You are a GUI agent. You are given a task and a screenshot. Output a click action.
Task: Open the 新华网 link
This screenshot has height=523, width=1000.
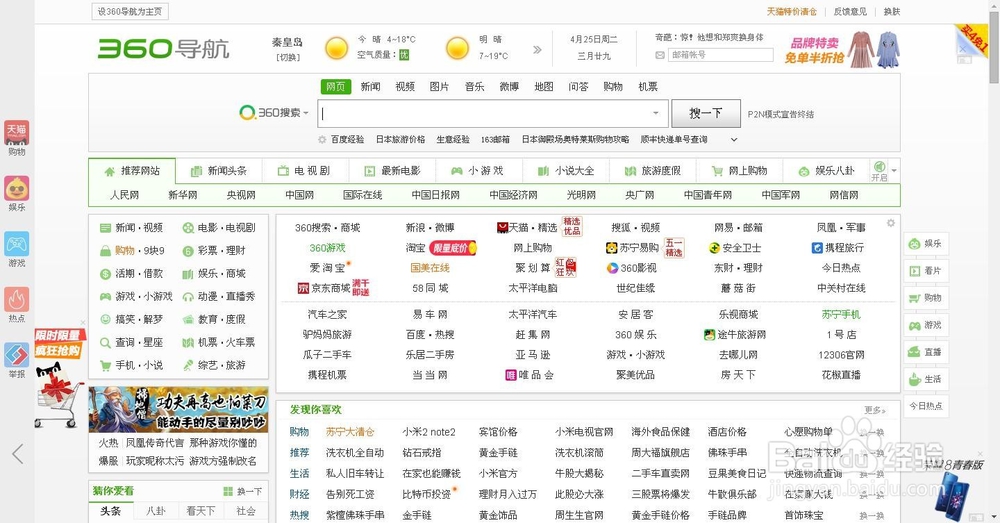point(182,195)
